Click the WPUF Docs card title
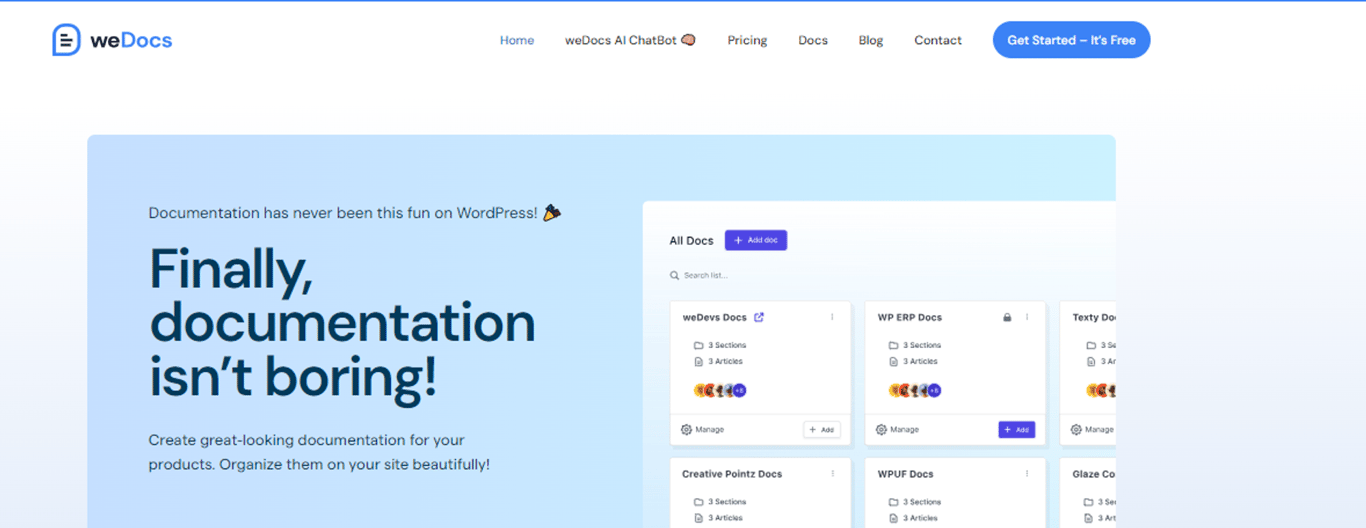This screenshot has width=1366, height=528. pos(906,474)
